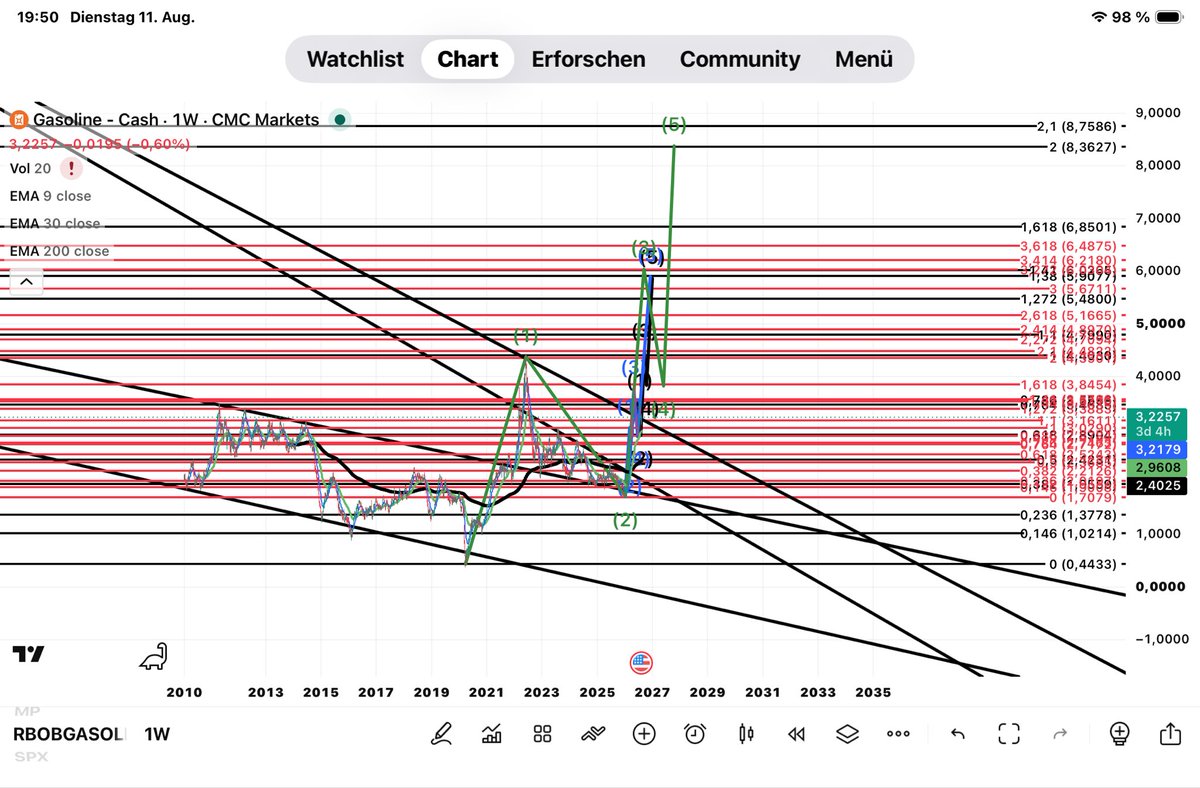The width and height of the screenshot is (1200, 788).
Task: Toggle fullscreen chart mode icon
Action: (x=1009, y=734)
